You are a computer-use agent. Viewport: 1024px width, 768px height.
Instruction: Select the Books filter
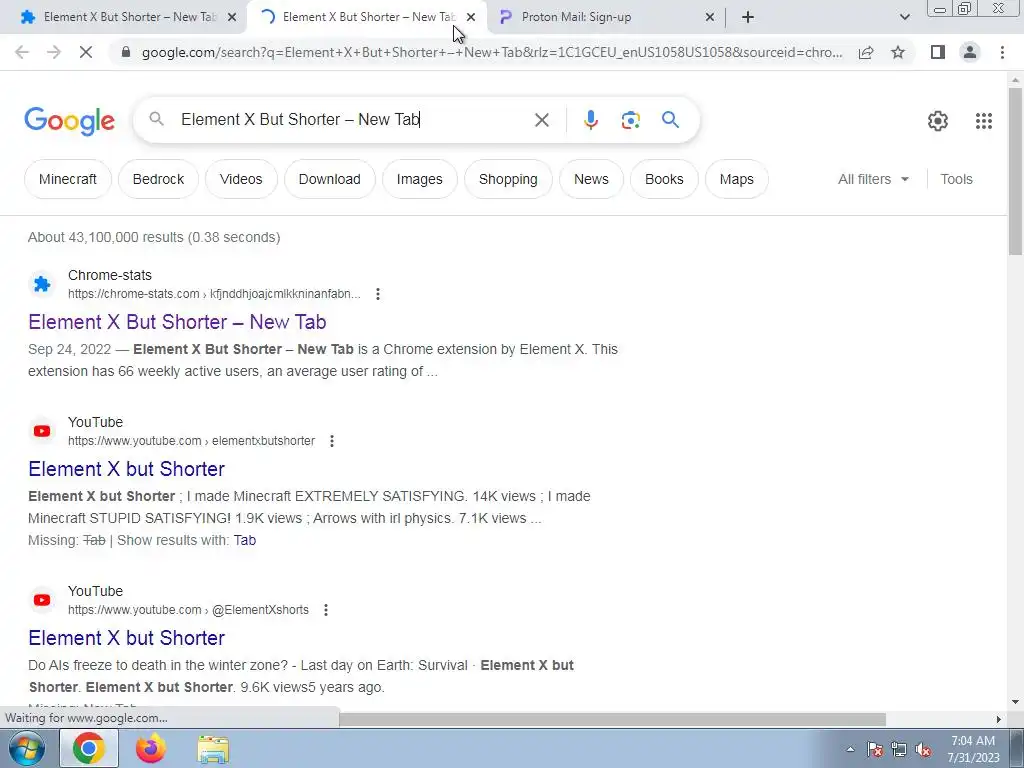point(664,179)
